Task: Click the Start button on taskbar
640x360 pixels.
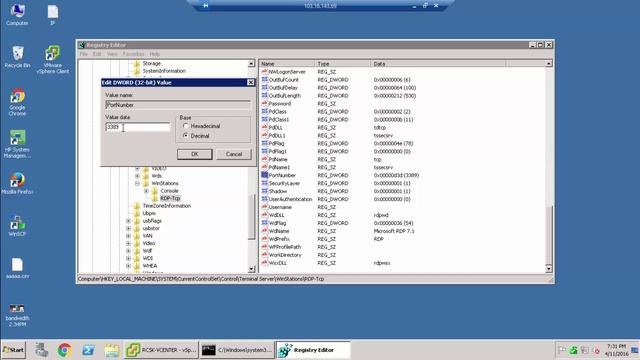Action: 13,350
